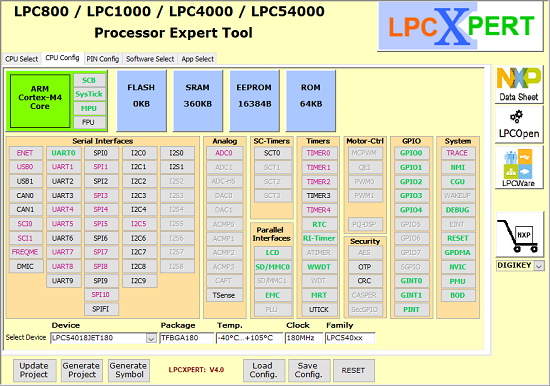Viewport: 550px width, 386px height.
Task: Toggle the RTC timer block
Action: [x=319, y=224]
